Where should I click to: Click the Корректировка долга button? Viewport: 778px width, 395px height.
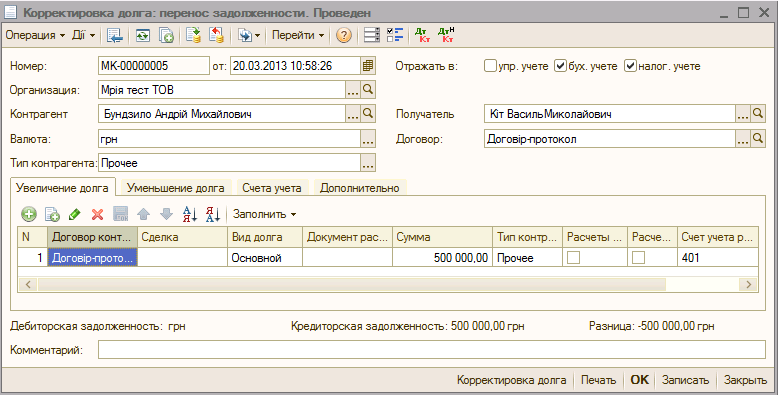[x=512, y=380]
